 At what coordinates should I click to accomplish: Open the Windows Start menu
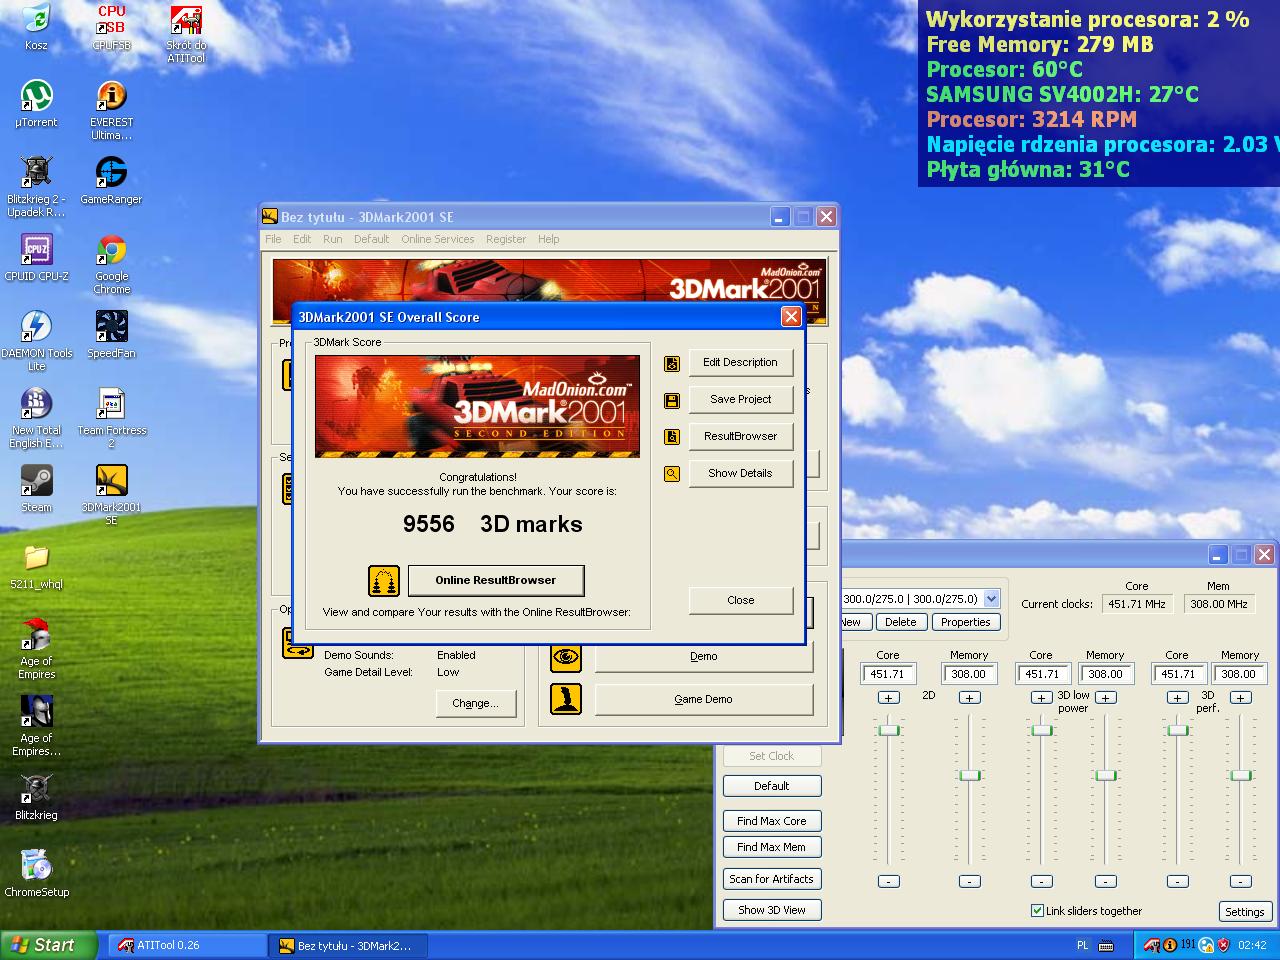pos(49,945)
